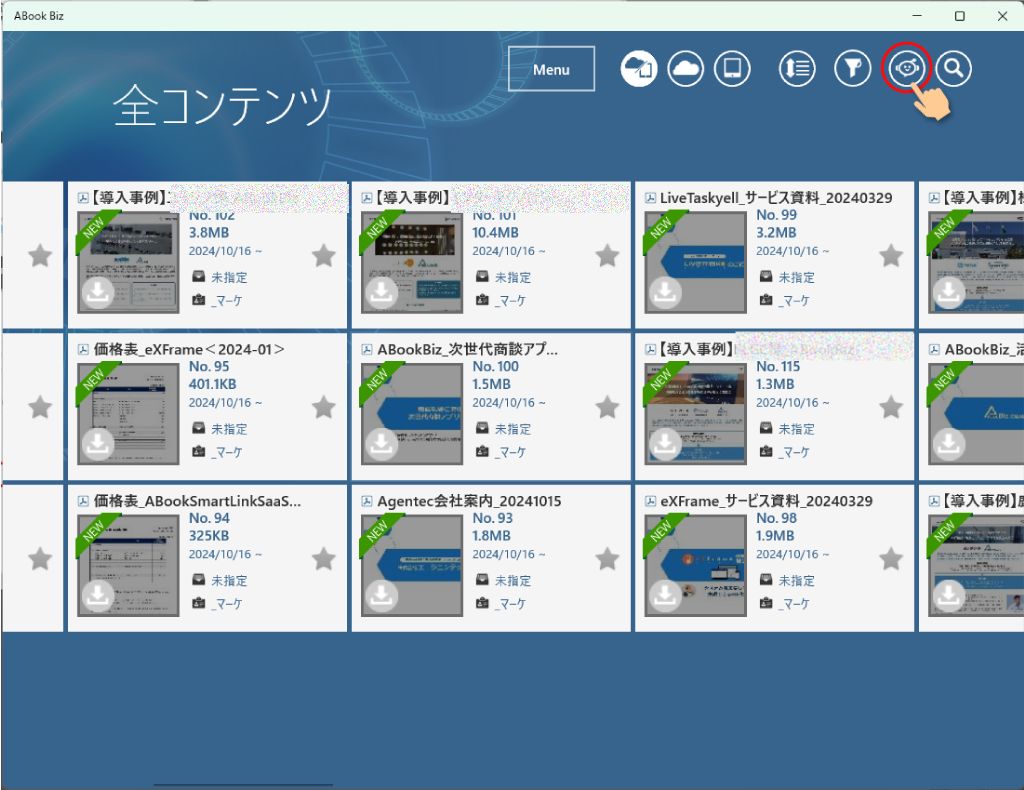
Task: Click 未指定 label on No. 99
Action: click(797, 277)
